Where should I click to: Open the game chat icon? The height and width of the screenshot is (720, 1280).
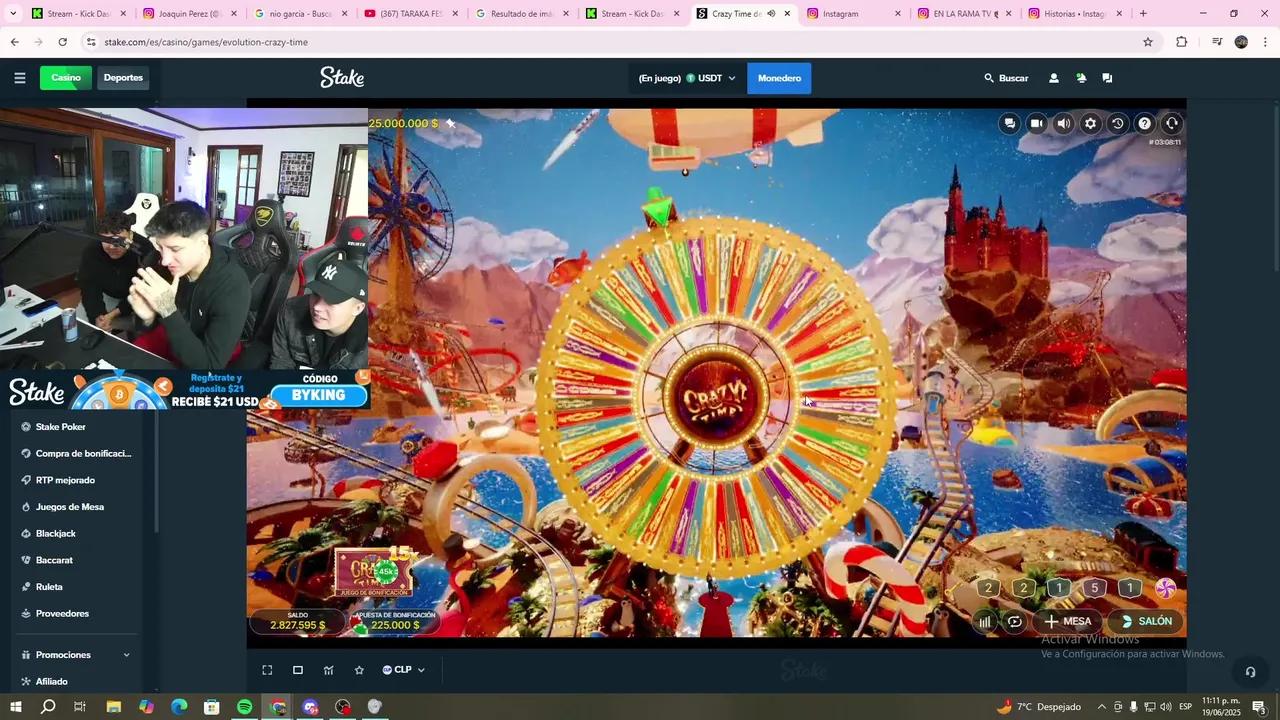coord(1010,123)
